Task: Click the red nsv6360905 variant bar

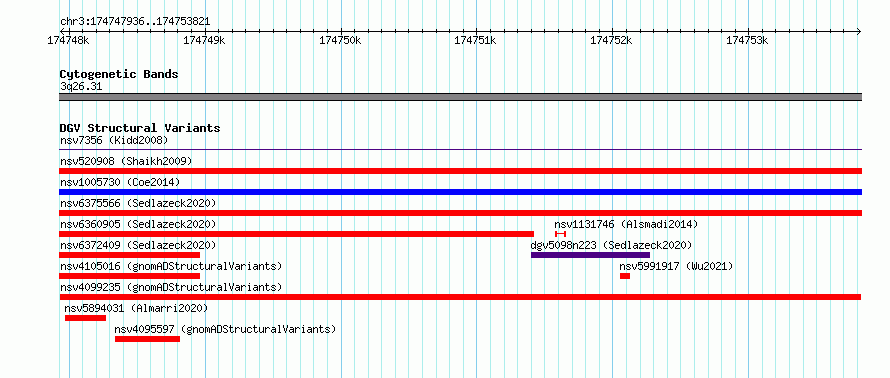Action: [296, 234]
